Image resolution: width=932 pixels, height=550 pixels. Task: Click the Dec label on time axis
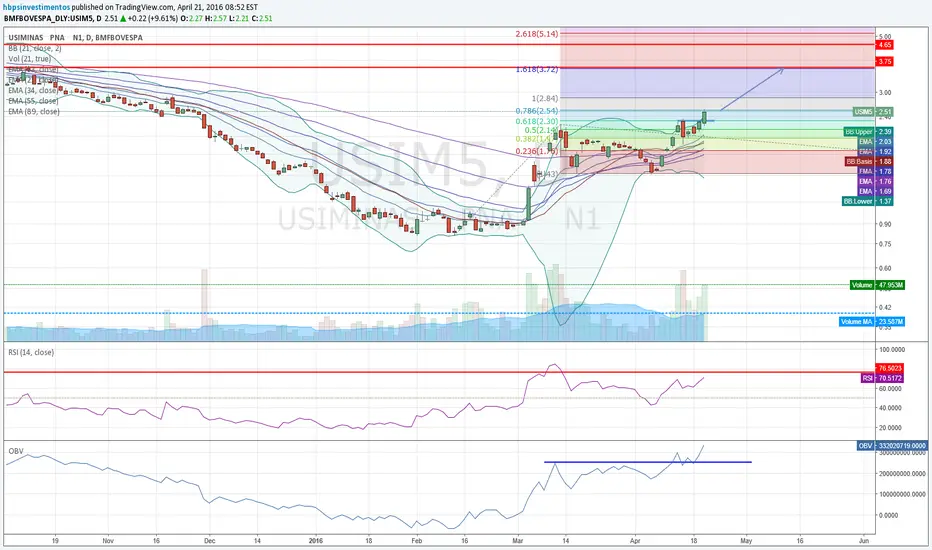(209, 541)
